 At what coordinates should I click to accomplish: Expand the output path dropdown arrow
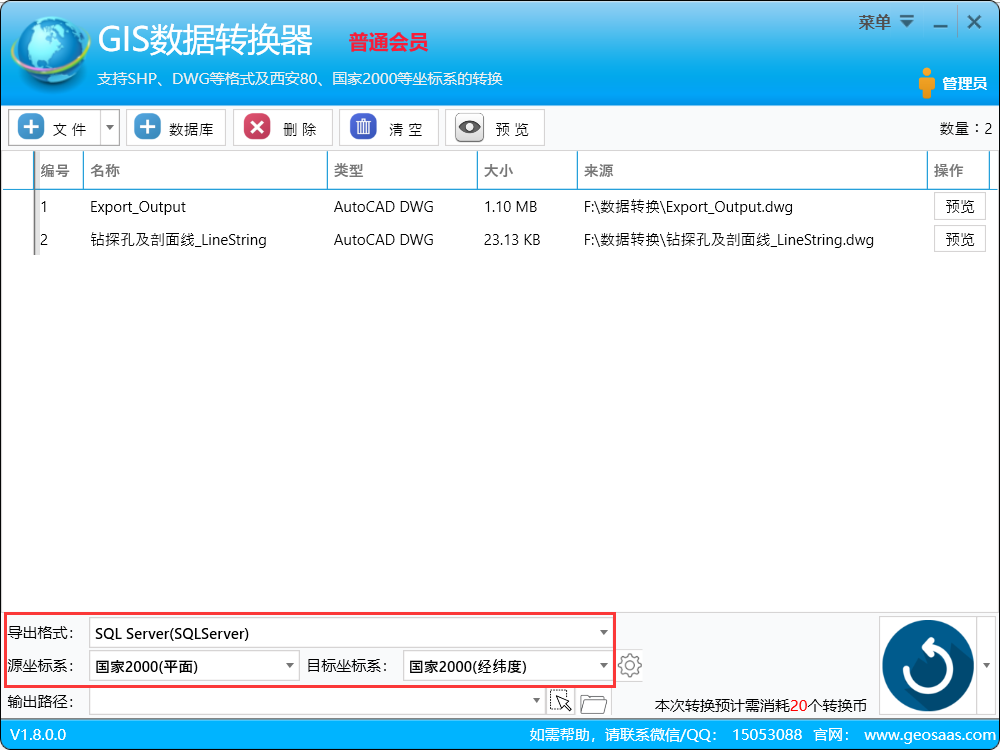tap(536, 702)
